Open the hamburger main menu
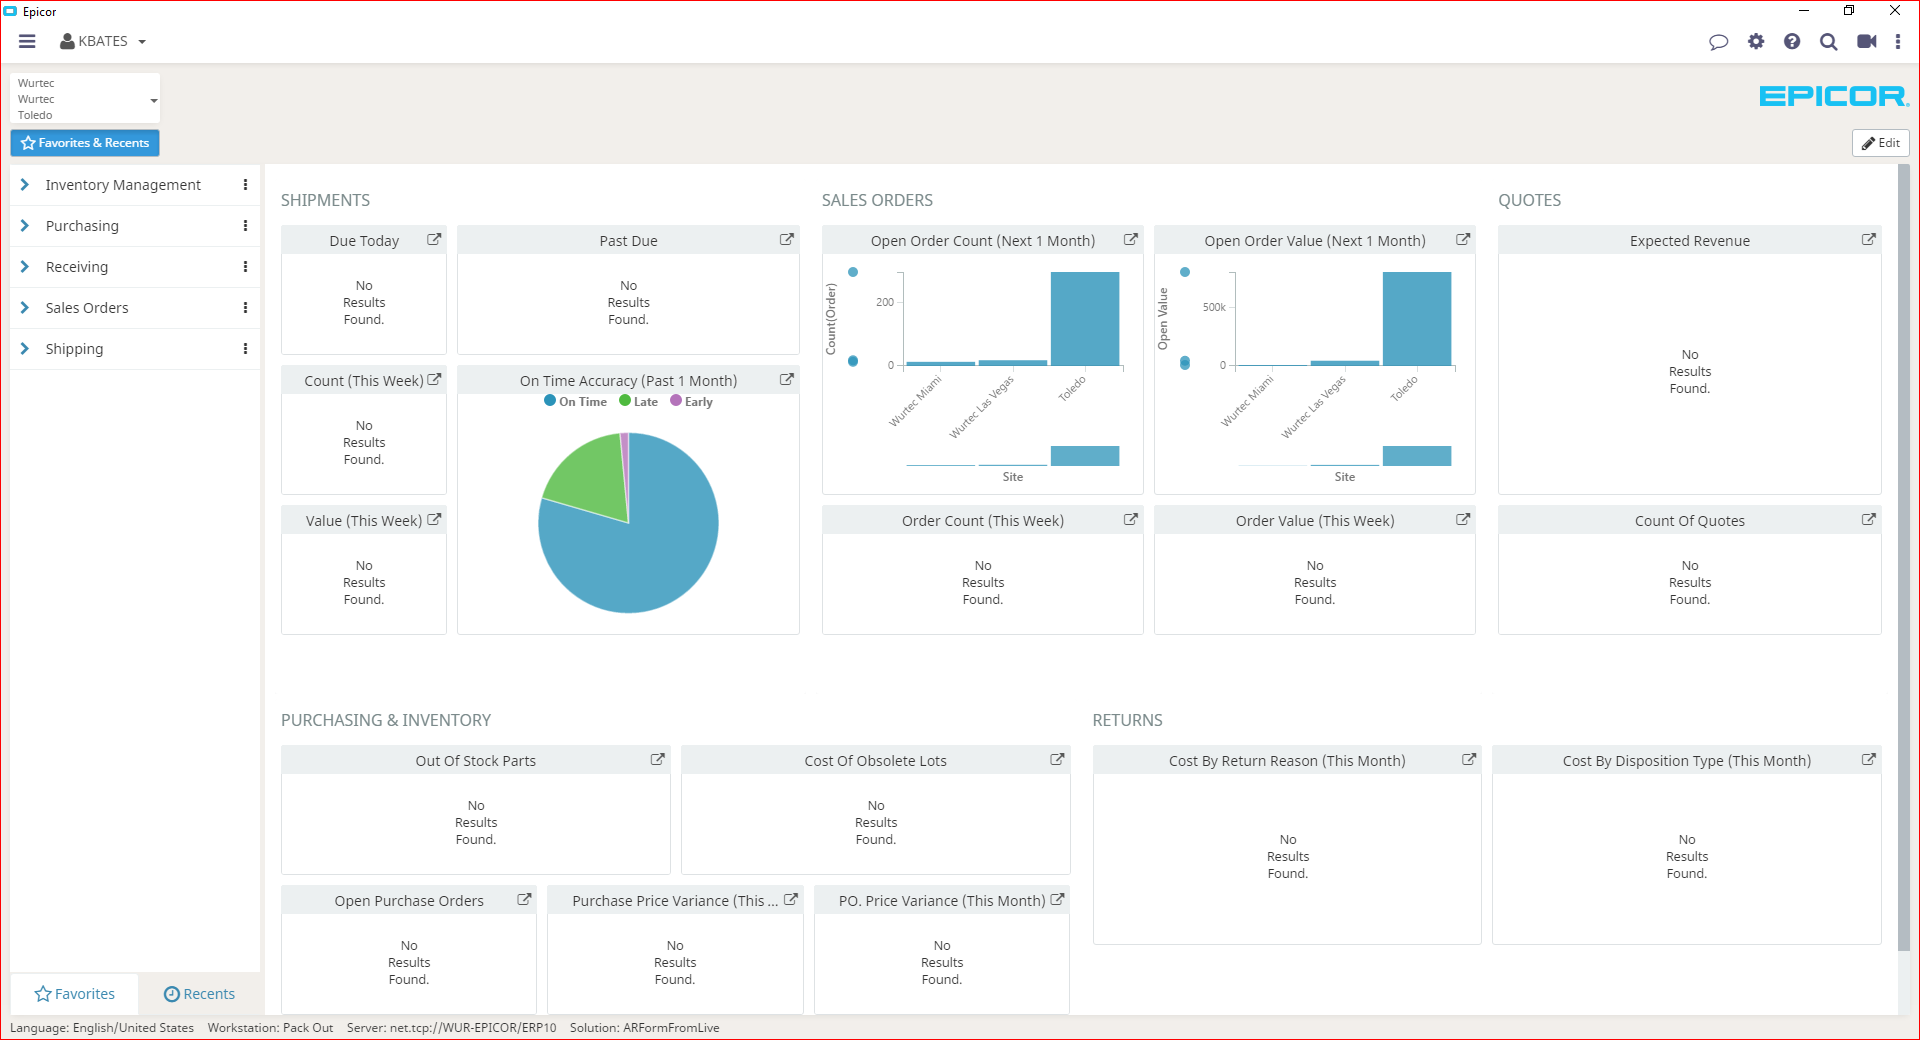 coord(27,41)
